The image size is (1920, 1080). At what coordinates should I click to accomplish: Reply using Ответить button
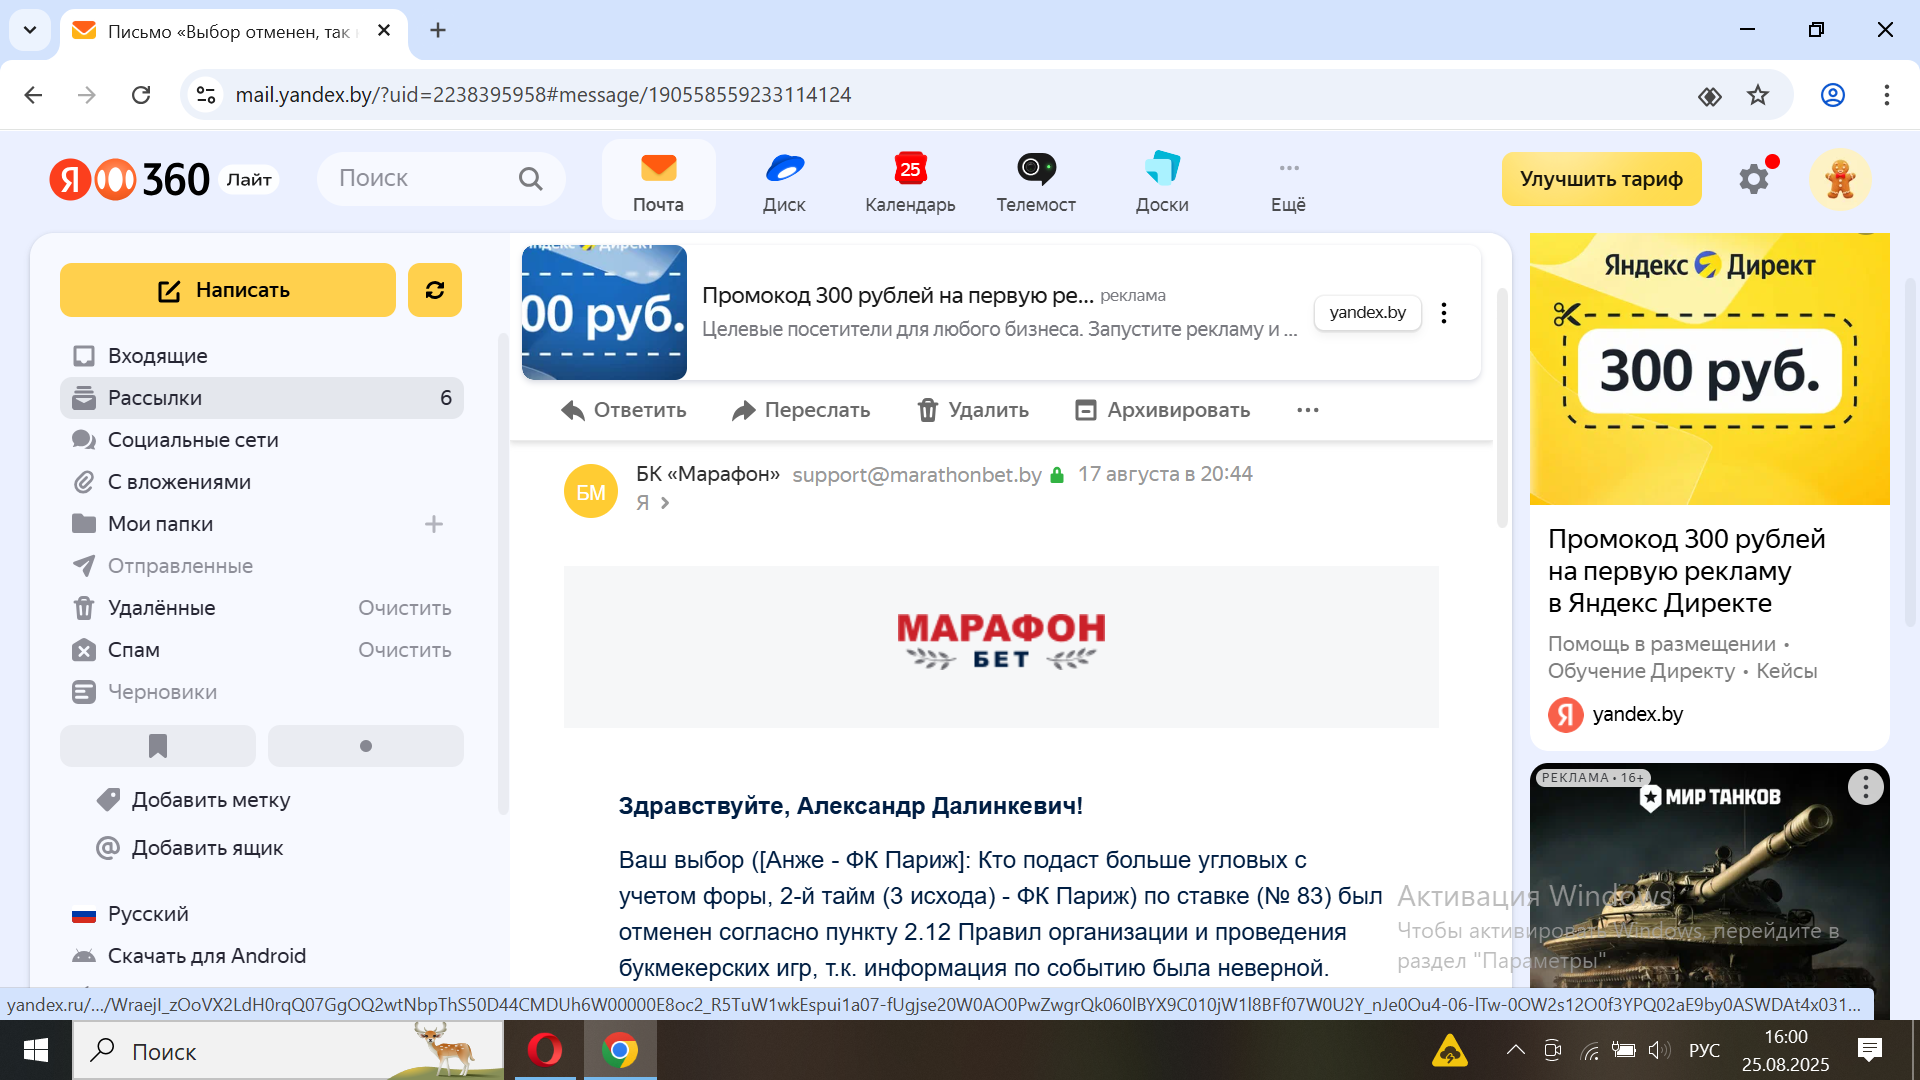[624, 410]
